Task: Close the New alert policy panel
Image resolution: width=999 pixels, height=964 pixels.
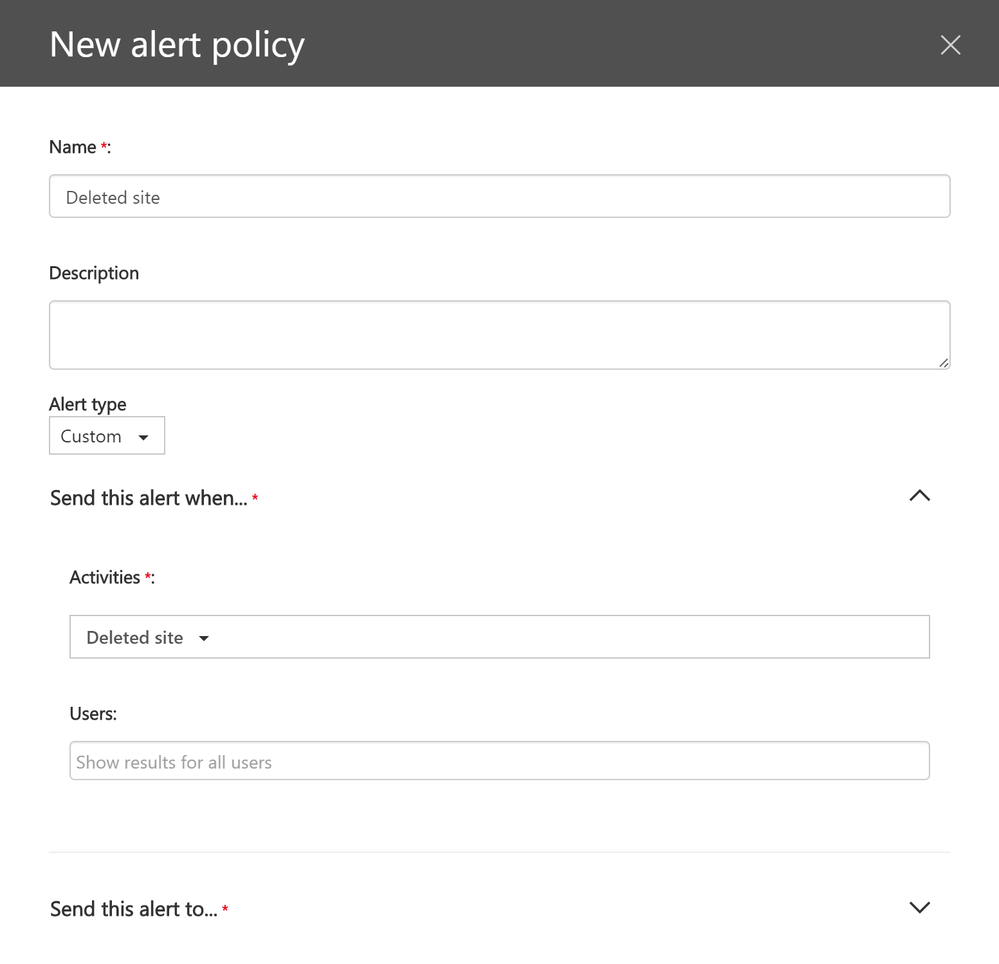Action: (x=950, y=45)
